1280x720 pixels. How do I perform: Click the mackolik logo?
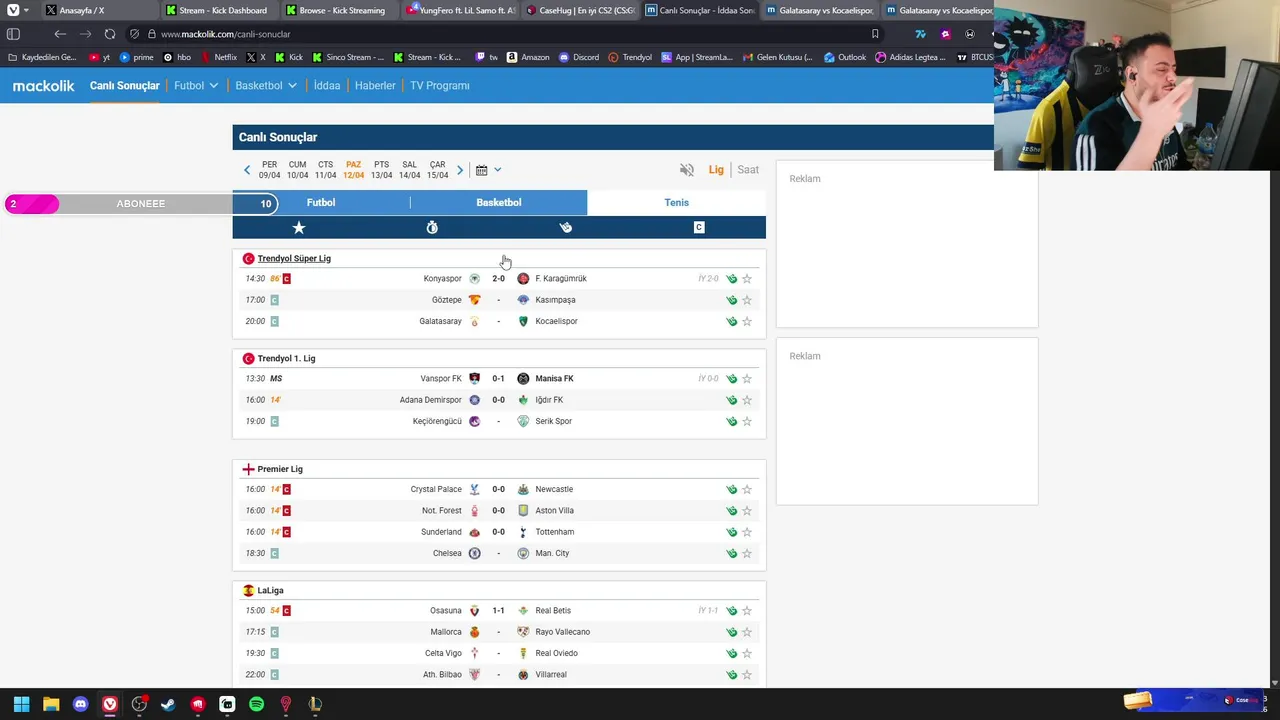tap(43, 86)
